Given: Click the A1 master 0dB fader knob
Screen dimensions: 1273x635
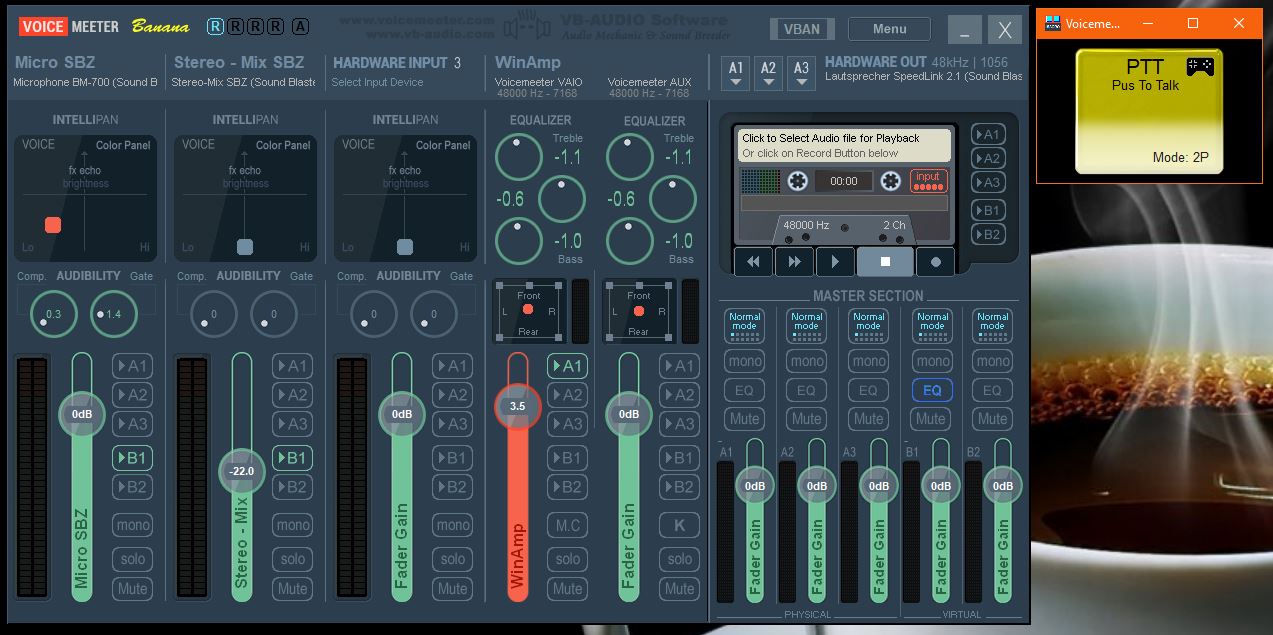Looking at the screenshot, I should (x=755, y=486).
